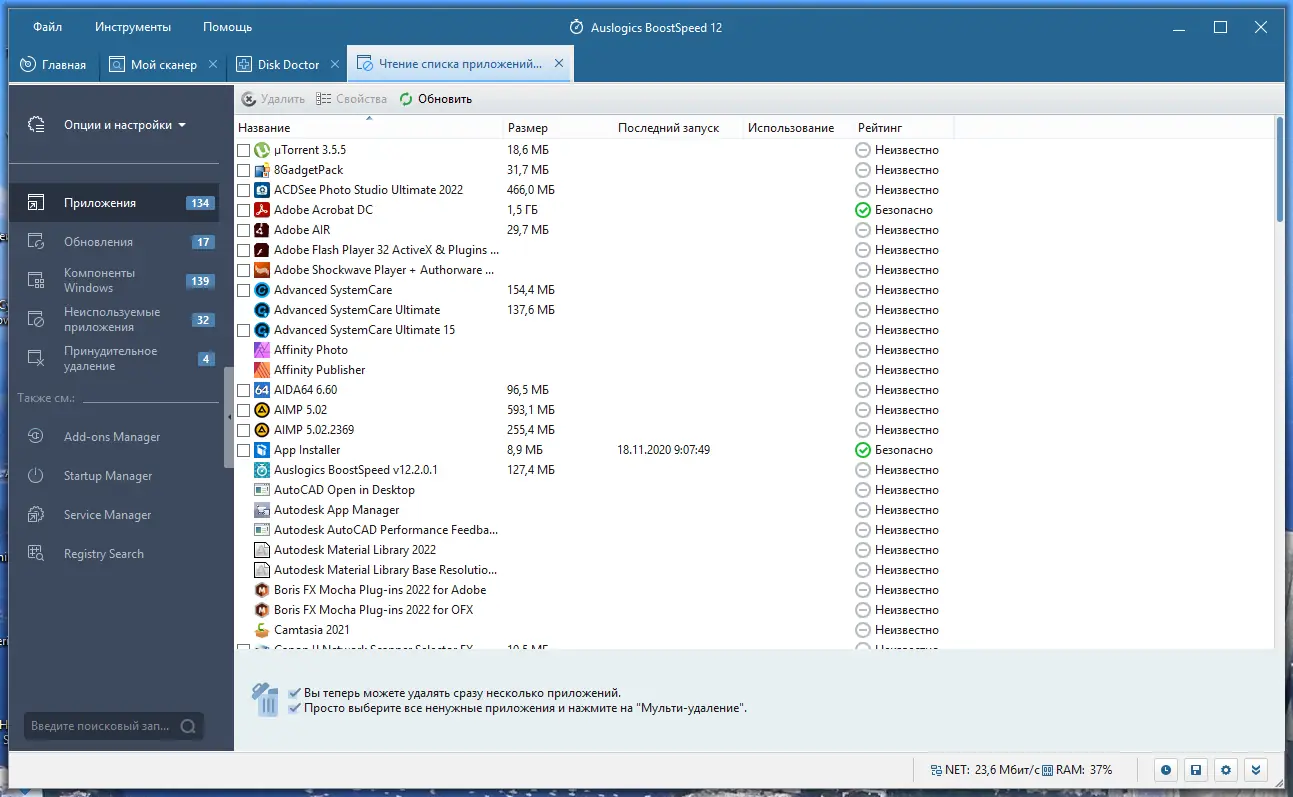Open the Опции и настройки dropdown
Image resolution: width=1293 pixels, height=797 pixels.
(125, 125)
